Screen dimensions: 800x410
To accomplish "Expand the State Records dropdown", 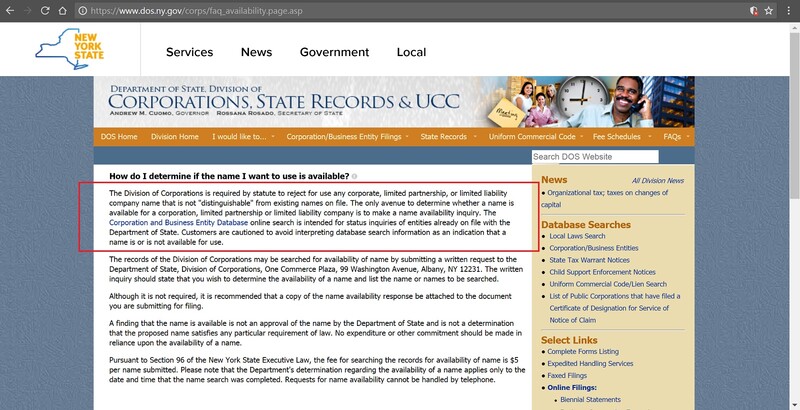I will pos(448,137).
